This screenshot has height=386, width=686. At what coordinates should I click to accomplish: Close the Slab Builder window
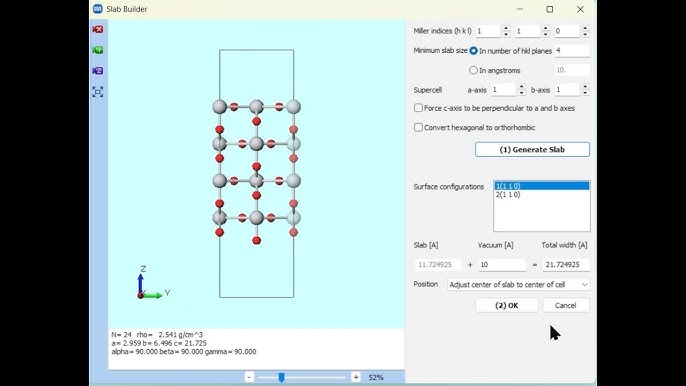580,9
